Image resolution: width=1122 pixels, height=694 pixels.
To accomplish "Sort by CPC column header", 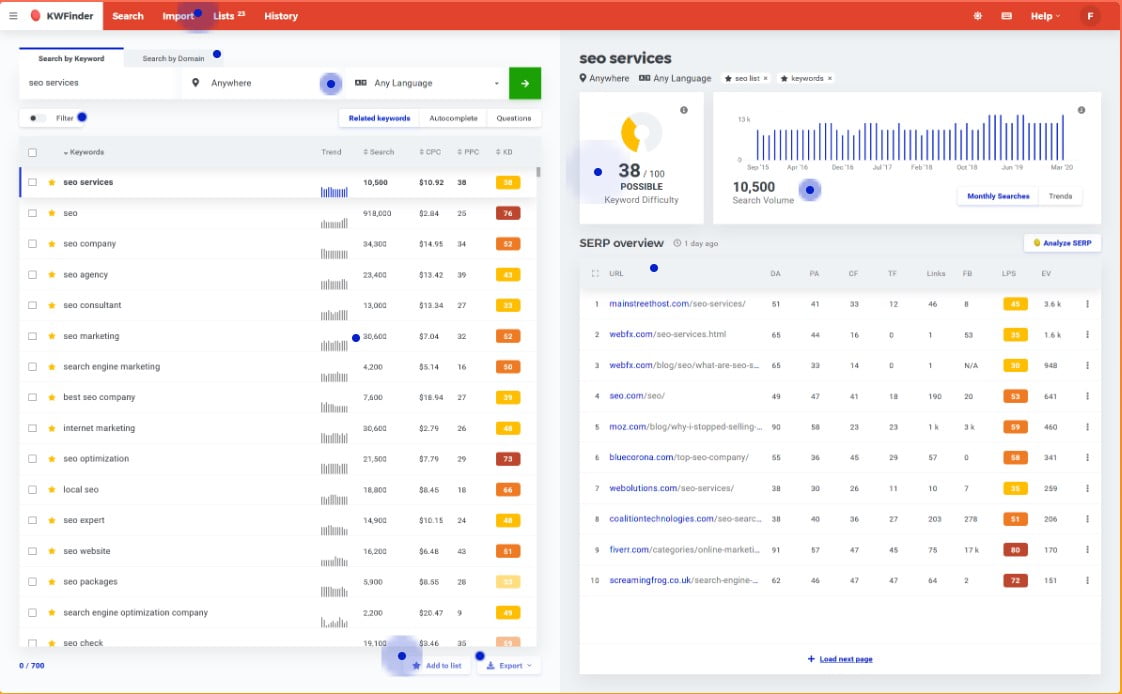I will click(x=430, y=152).
